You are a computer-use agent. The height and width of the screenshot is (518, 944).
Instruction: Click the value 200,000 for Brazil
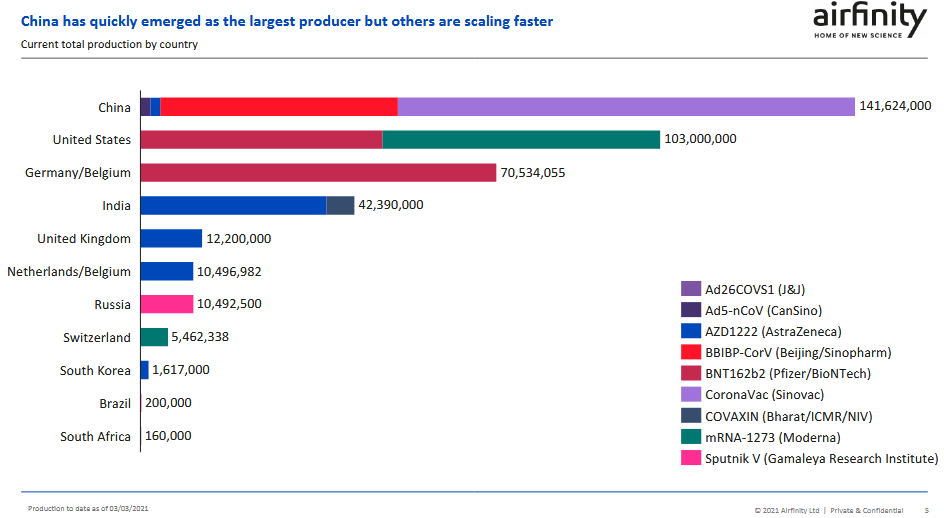pyautogui.click(x=168, y=402)
